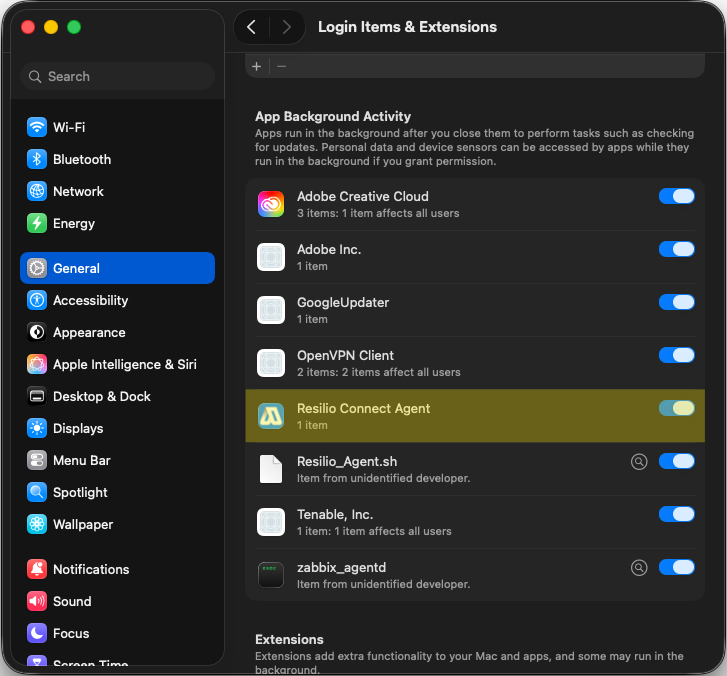Image resolution: width=727 pixels, height=676 pixels.
Task: Click the Network globe icon
Action: point(37,191)
